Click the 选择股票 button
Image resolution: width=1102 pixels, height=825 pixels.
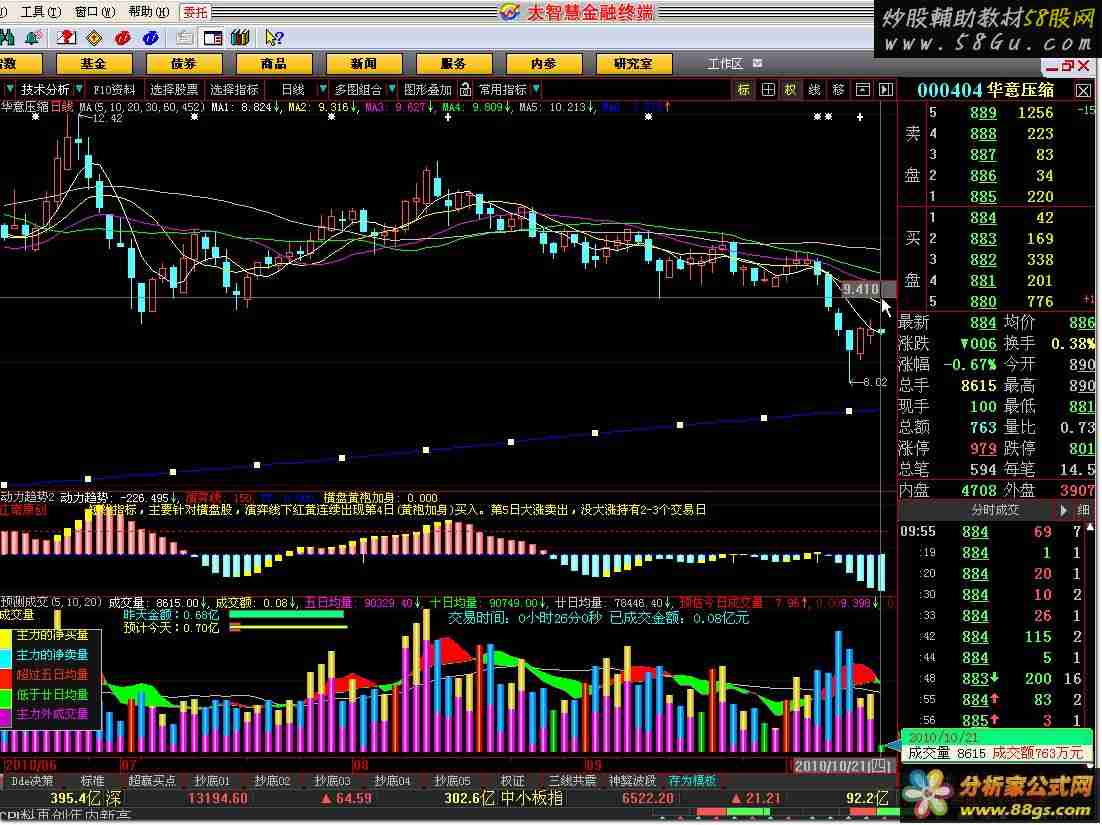(x=174, y=89)
